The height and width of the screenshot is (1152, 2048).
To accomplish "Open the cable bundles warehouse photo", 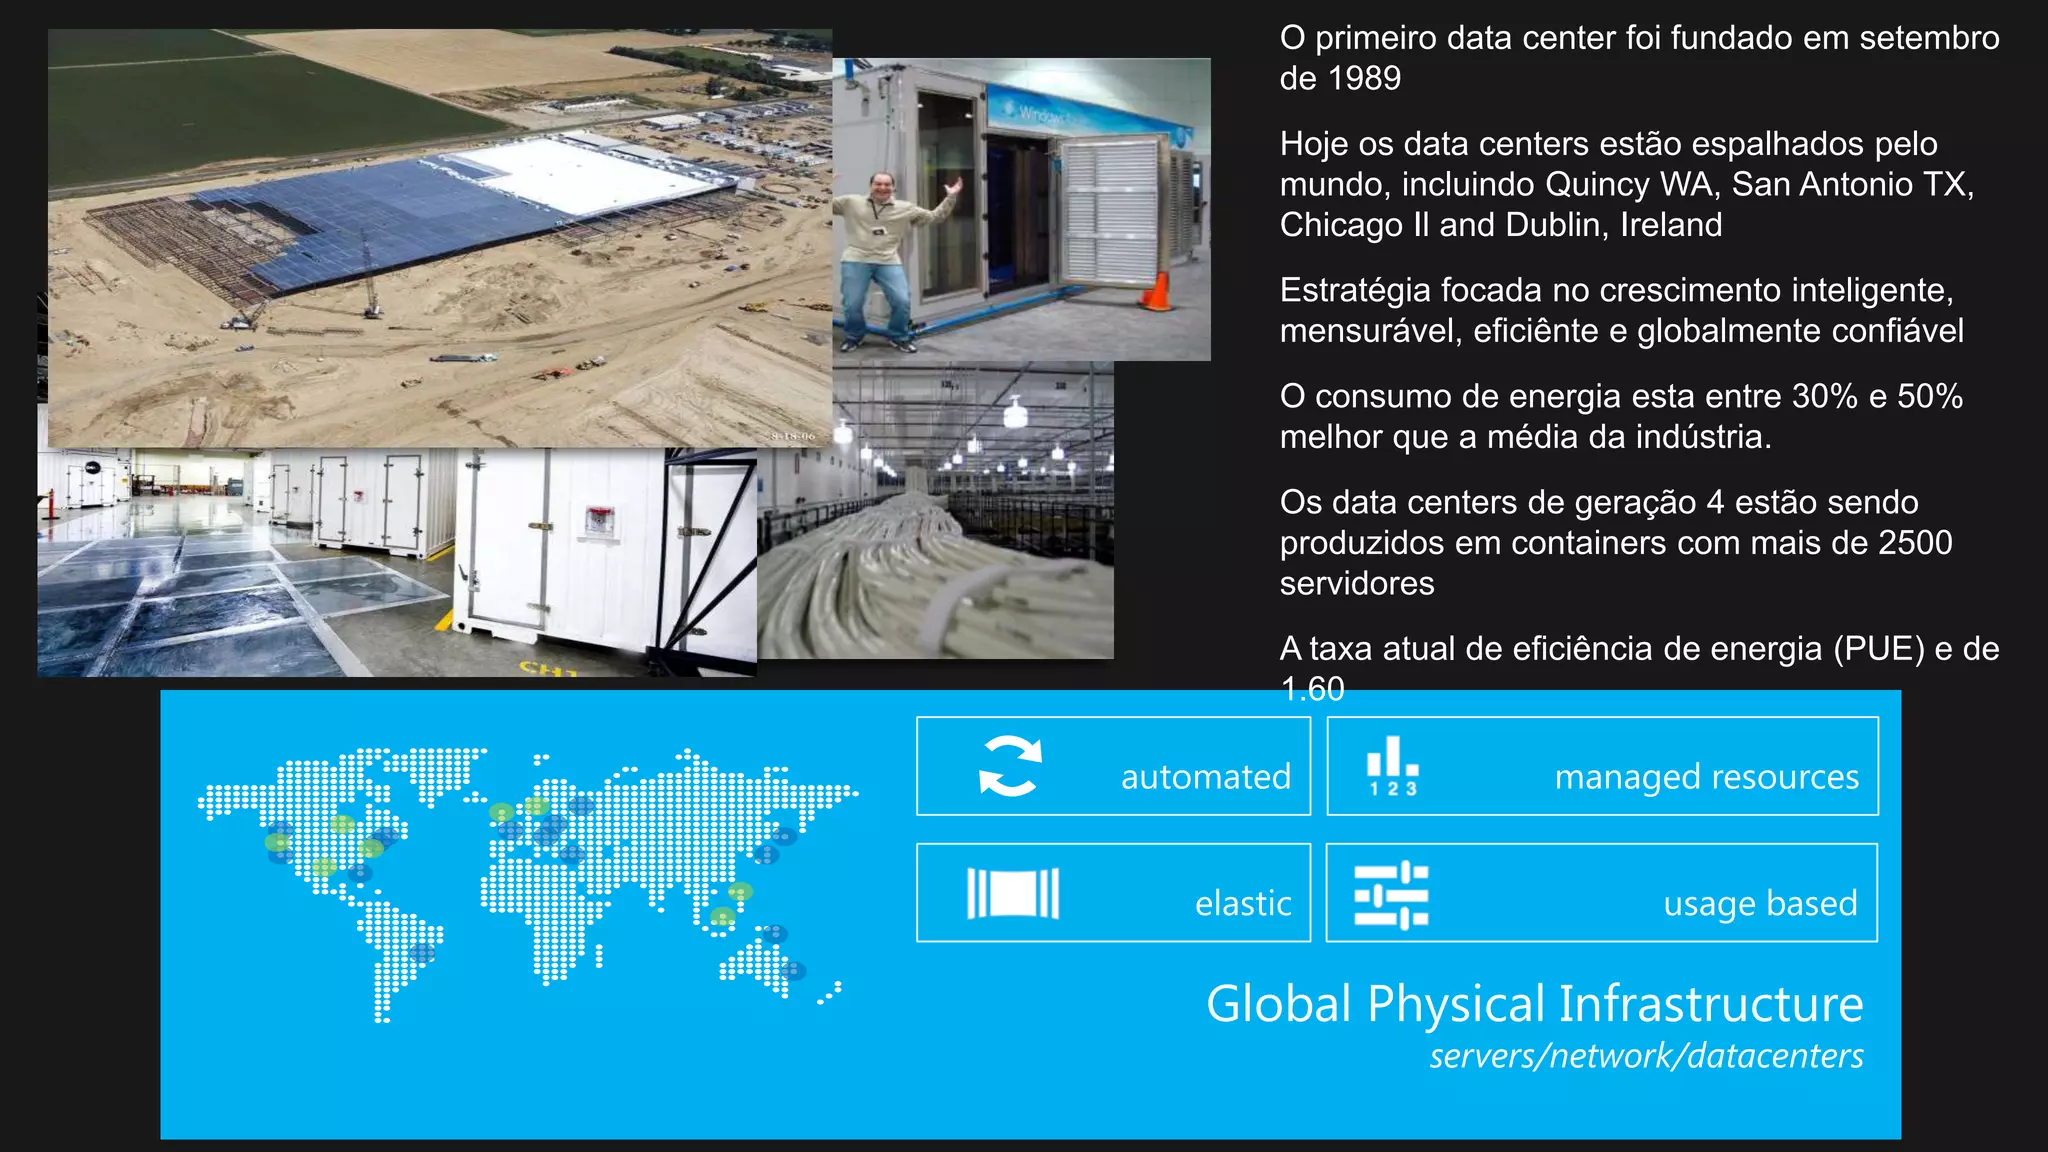I will pos(935,510).
